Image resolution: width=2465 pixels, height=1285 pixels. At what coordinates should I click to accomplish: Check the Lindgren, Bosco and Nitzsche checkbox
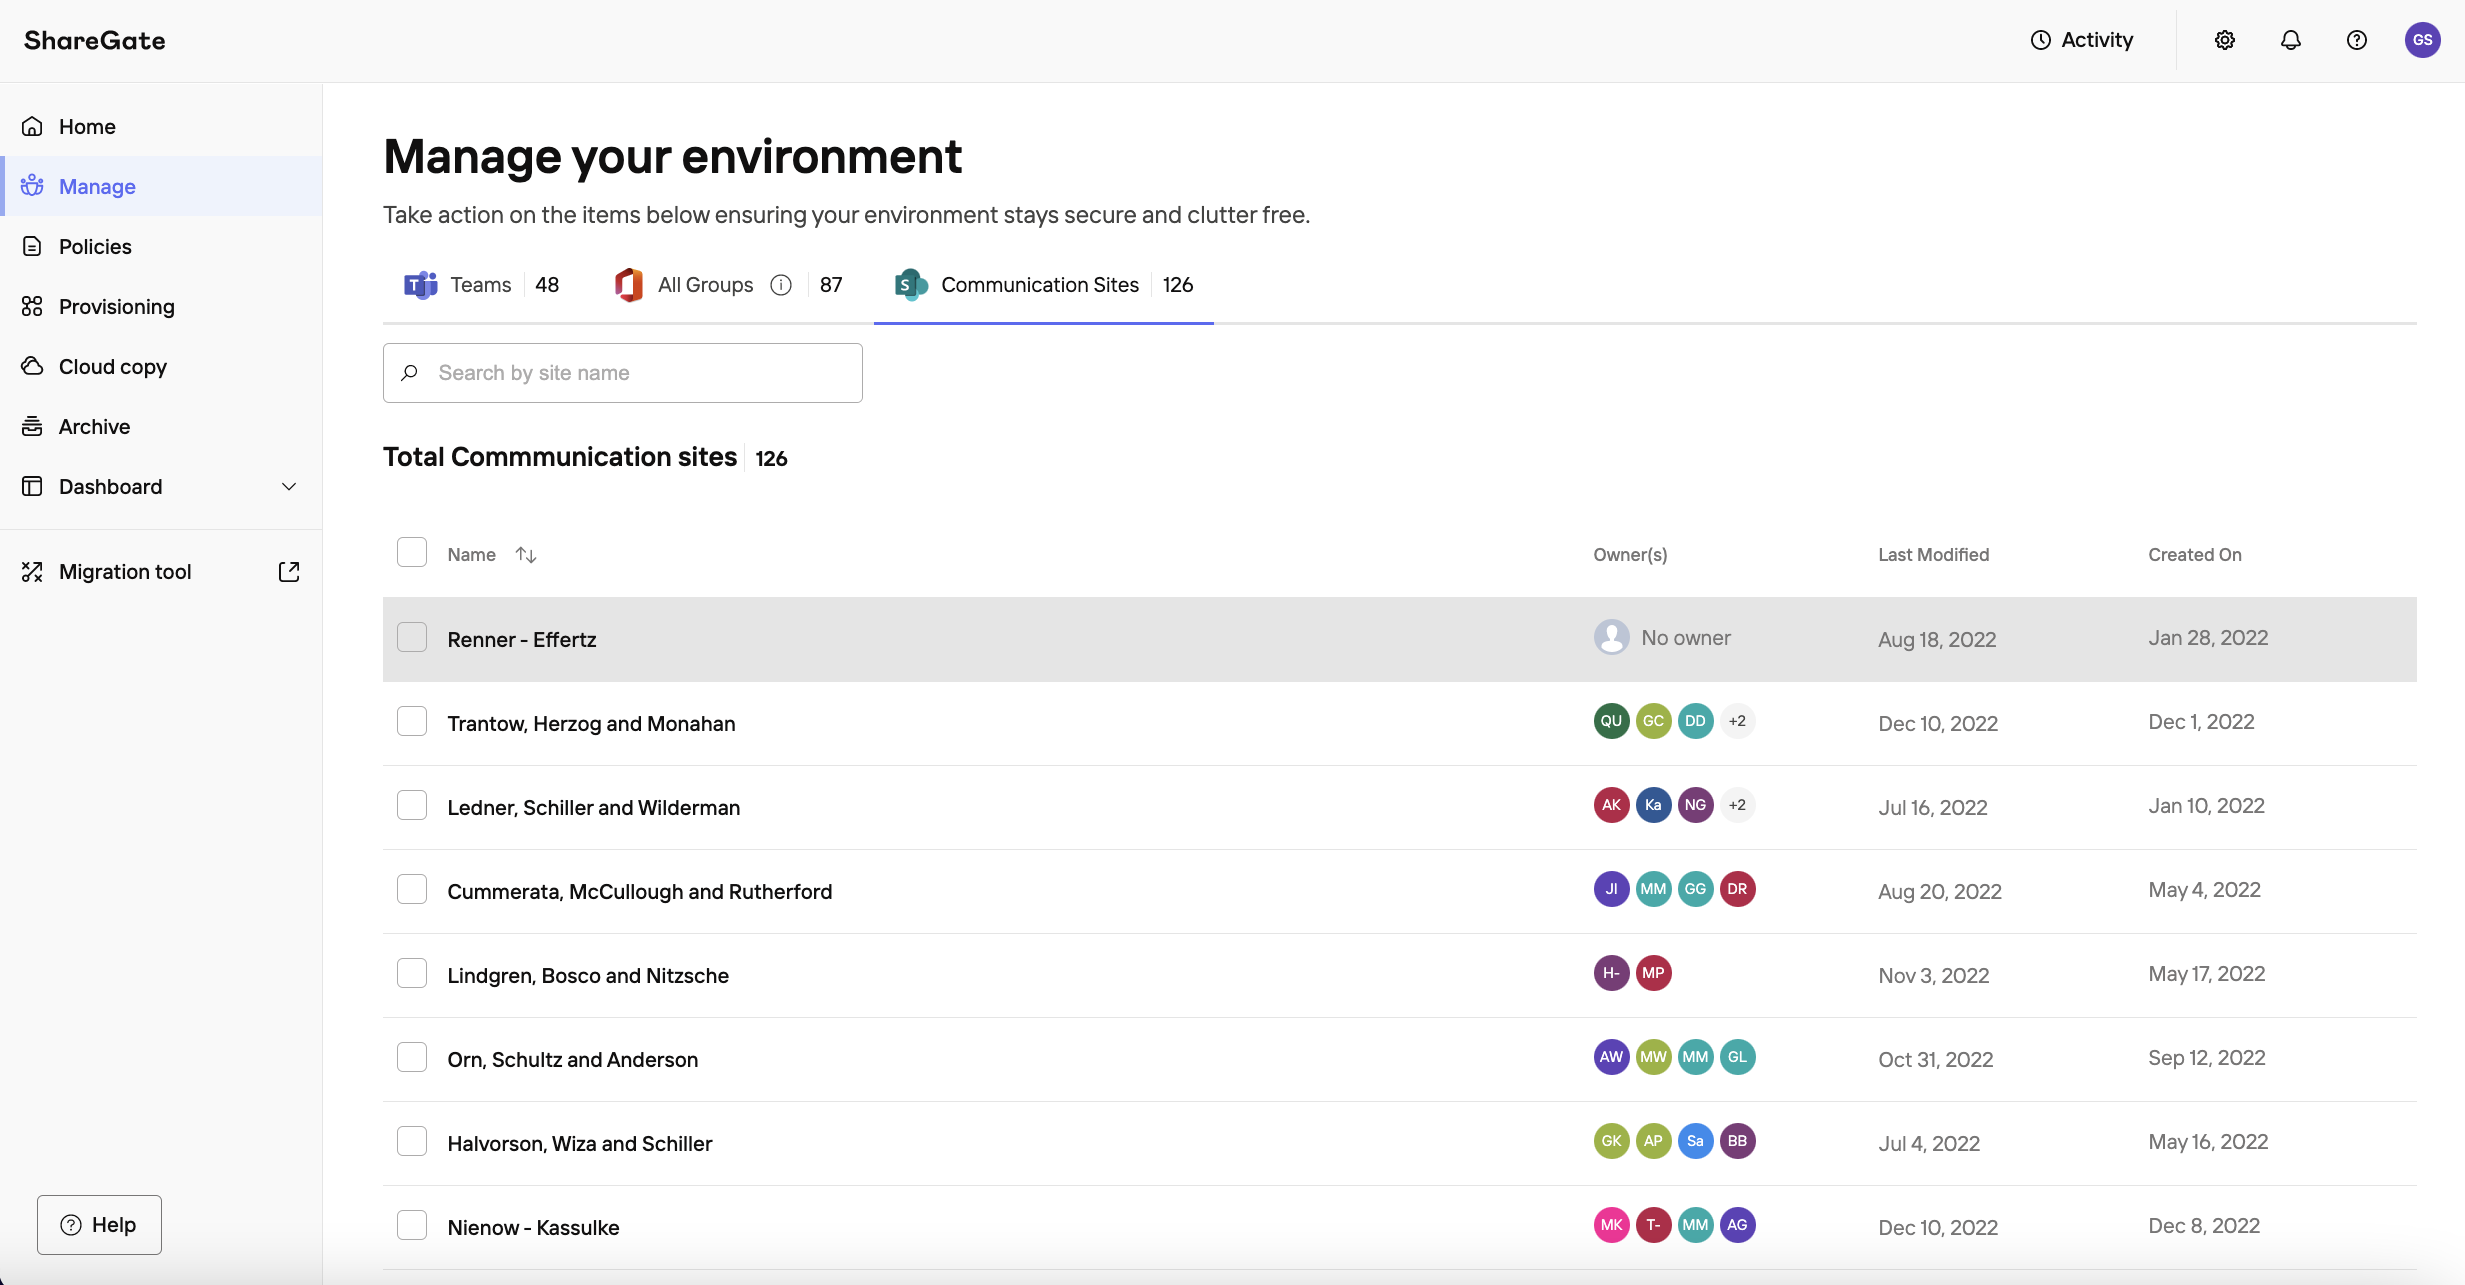pyautogui.click(x=412, y=973)
